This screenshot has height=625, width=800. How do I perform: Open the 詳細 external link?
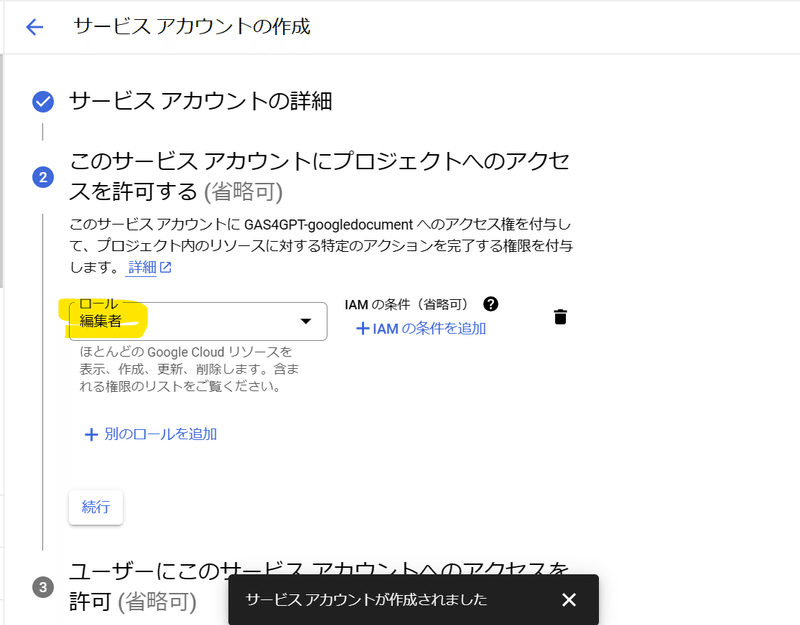point(149,267)
